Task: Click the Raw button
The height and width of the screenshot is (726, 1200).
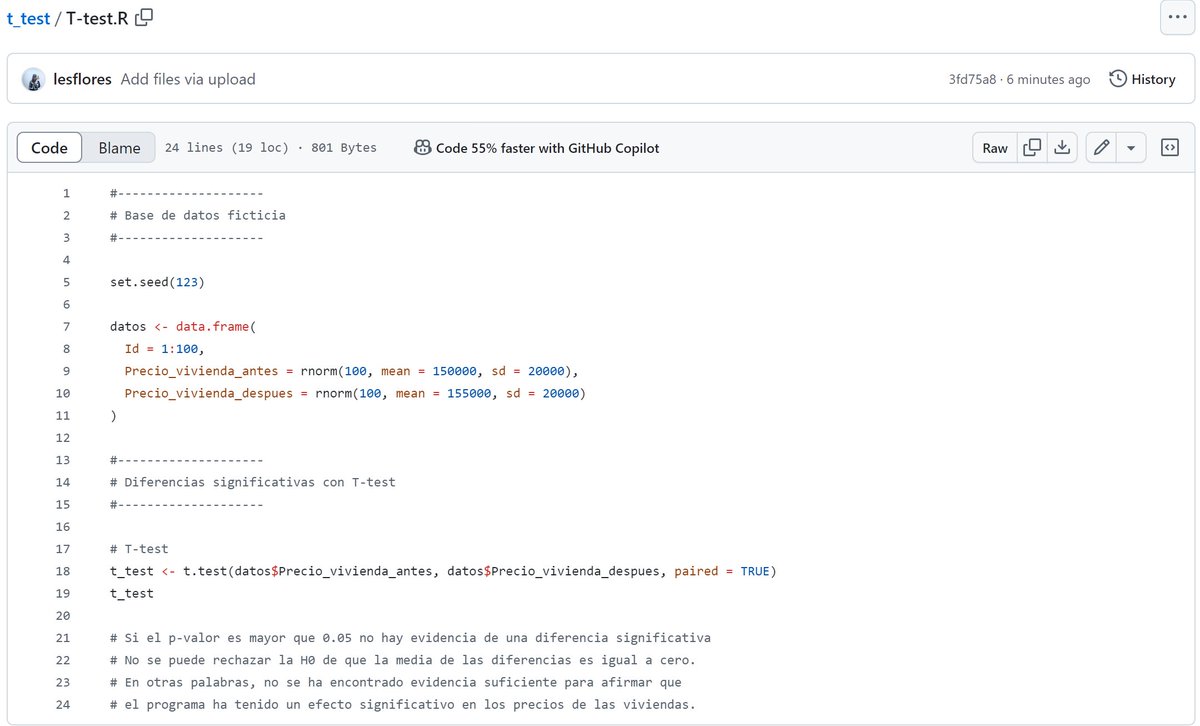Action: [x=994, y=147]
